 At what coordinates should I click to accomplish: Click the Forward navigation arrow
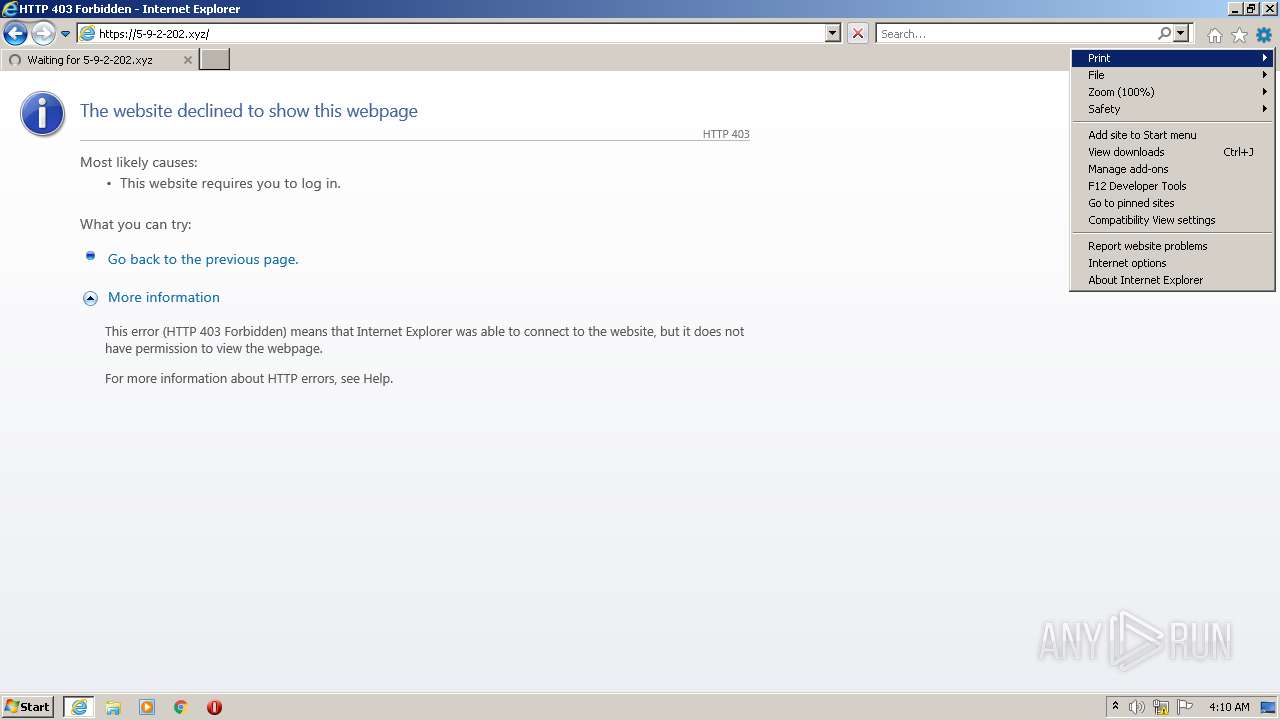42,34
